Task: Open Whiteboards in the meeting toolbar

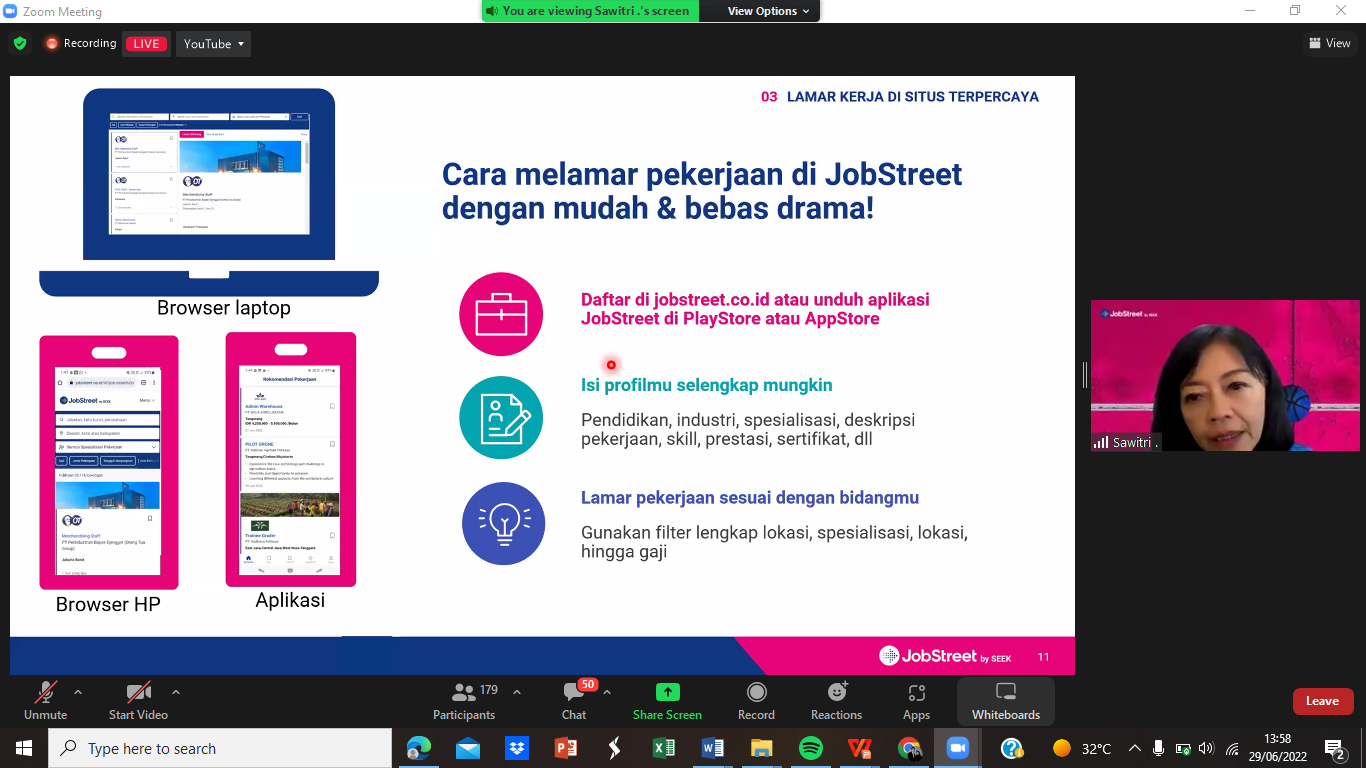Action: tap(1006, 701)
